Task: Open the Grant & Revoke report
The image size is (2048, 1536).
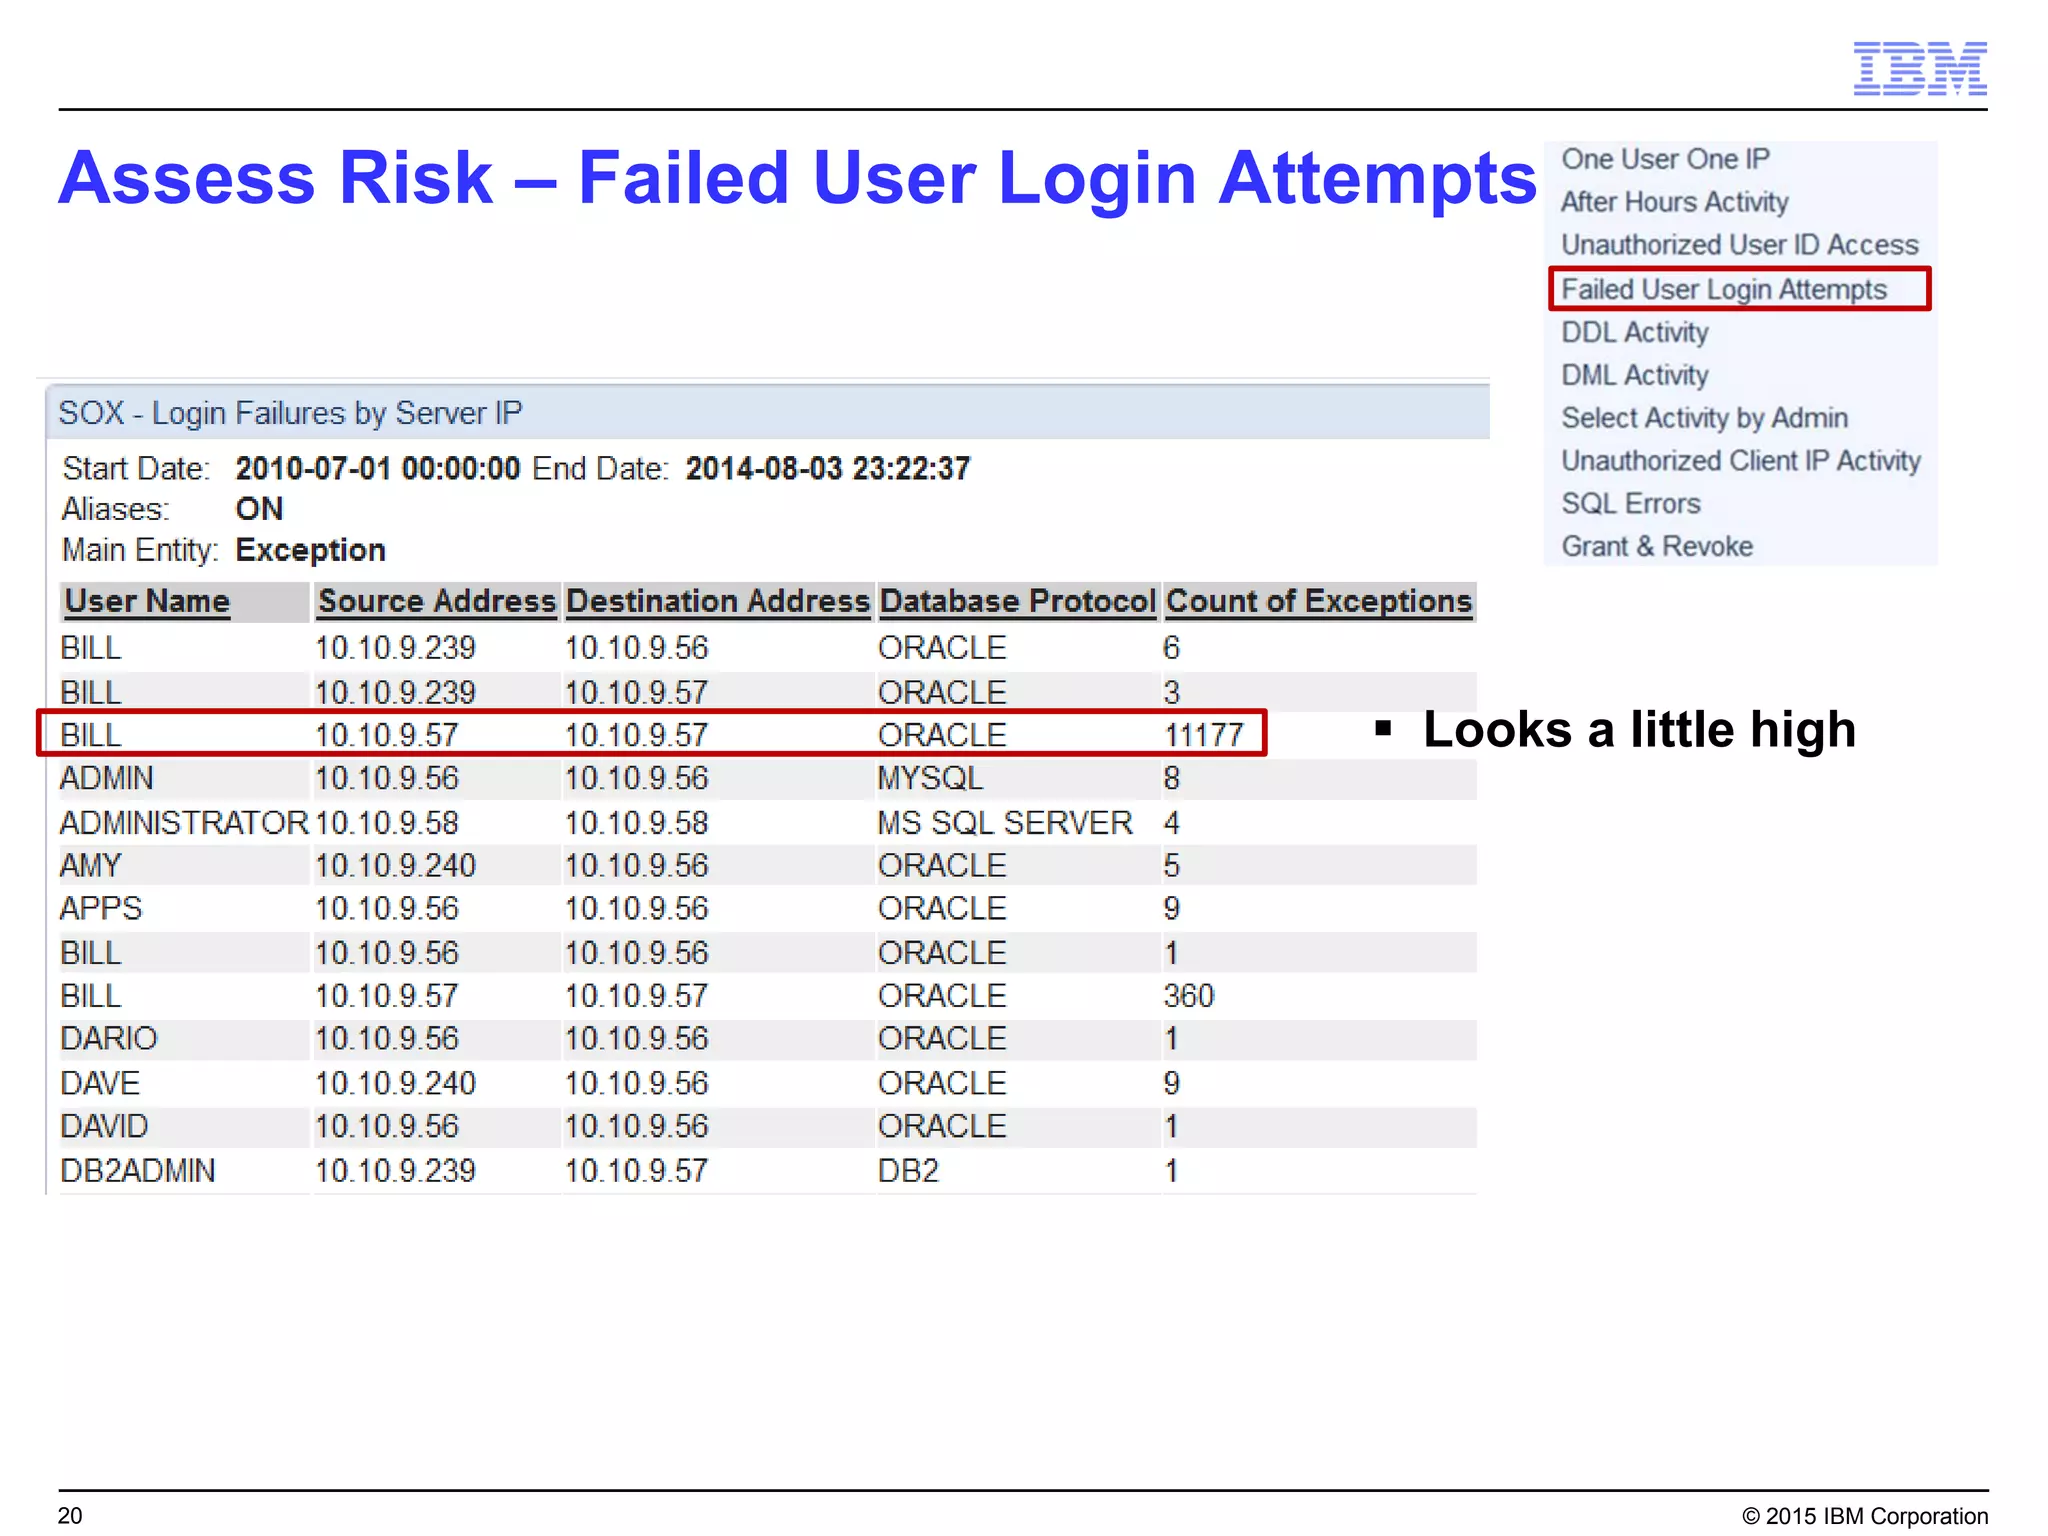Action: click(1657, 547)
